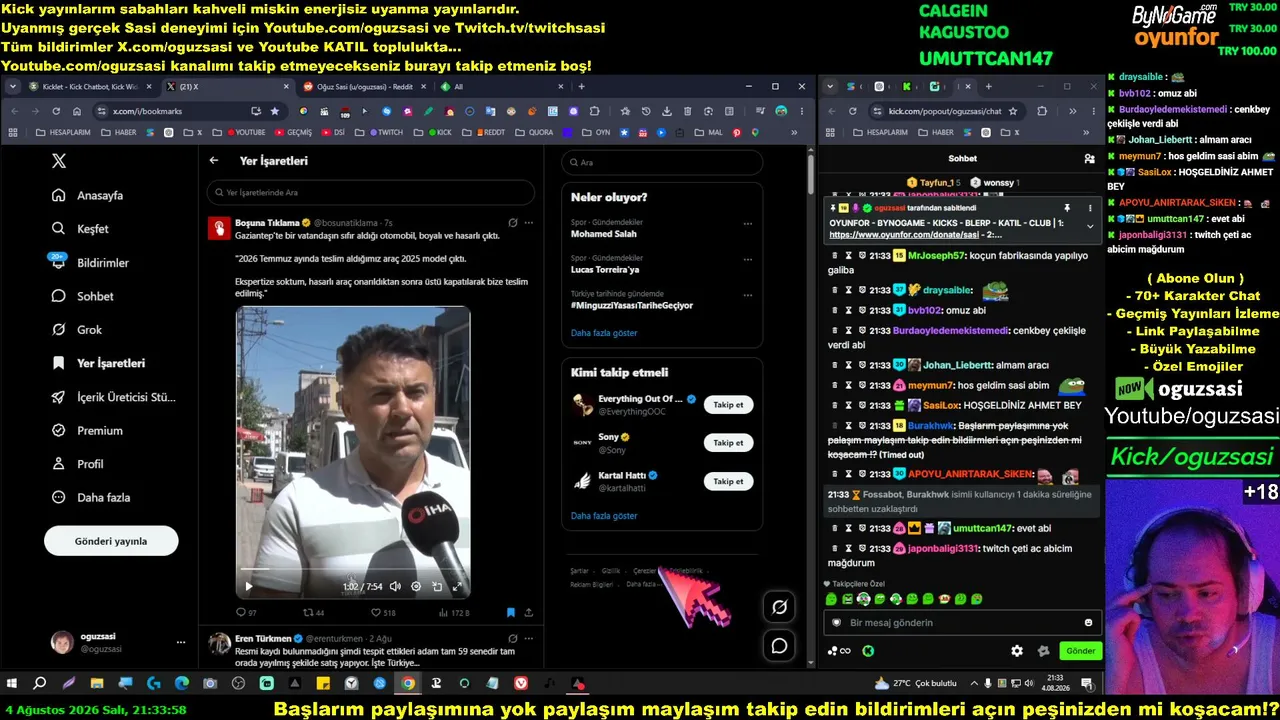The image size is (1280, 720).
Task: Open Yer İşaretleri in X sidebar
Action: coord(99,363)
